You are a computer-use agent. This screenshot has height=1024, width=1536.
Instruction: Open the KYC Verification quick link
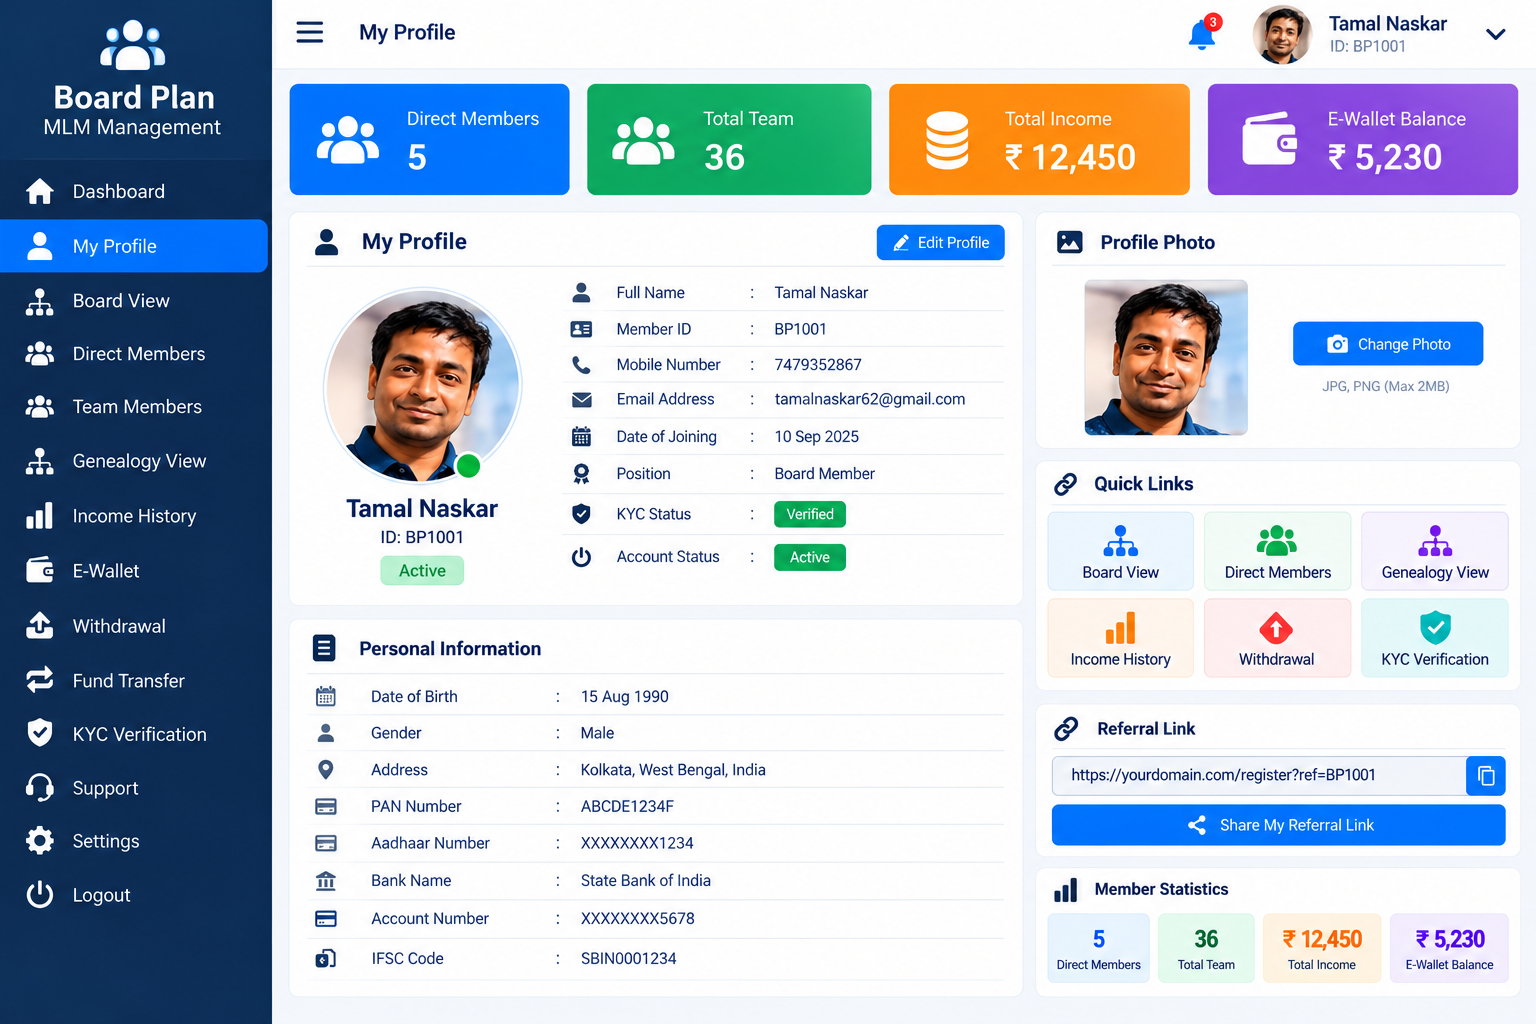pyautogui.click(x=1435, y=638)
